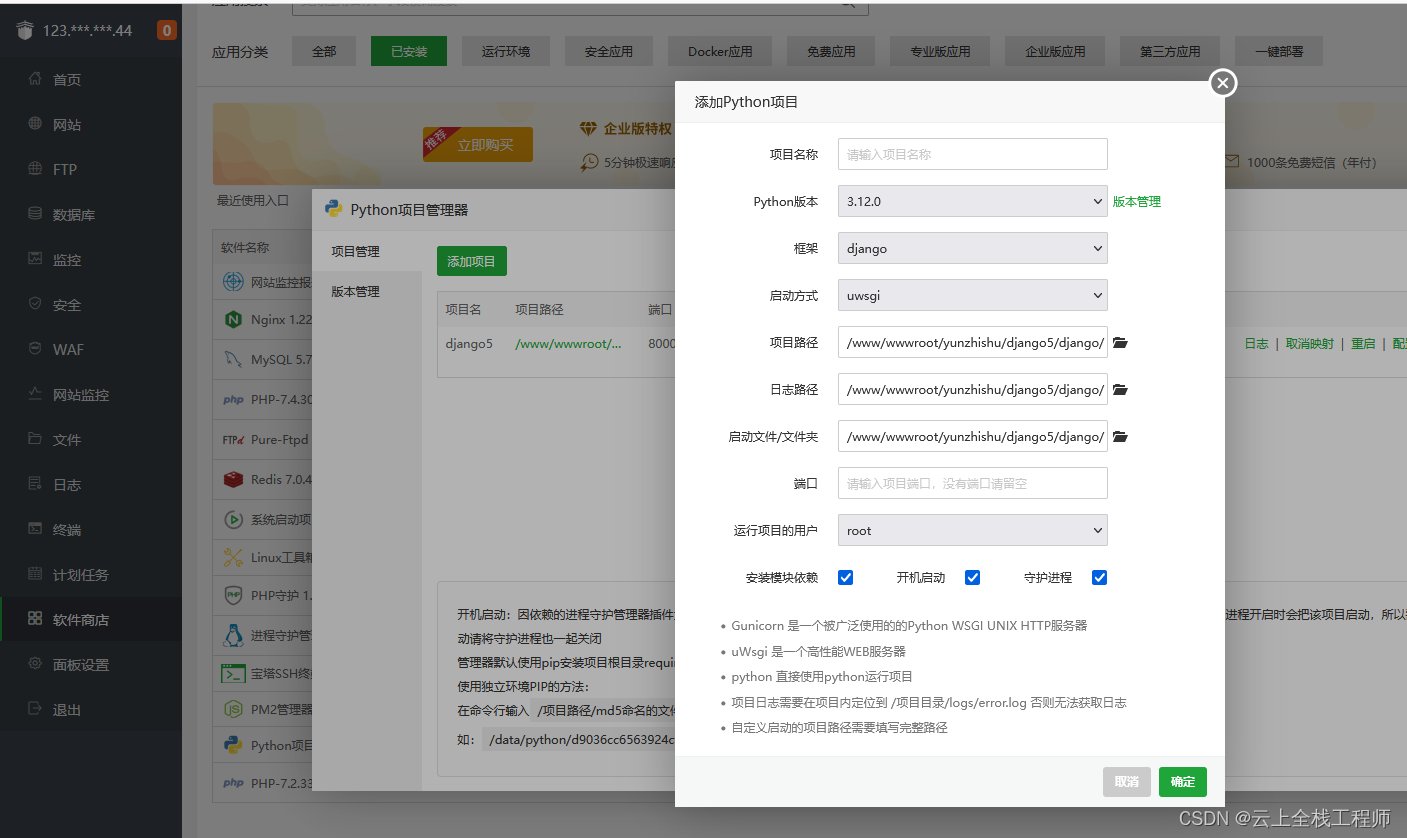This screenshot has width=1407, height=838.
Task: Open the WAF sidebar icon
Action: point(35,349)
